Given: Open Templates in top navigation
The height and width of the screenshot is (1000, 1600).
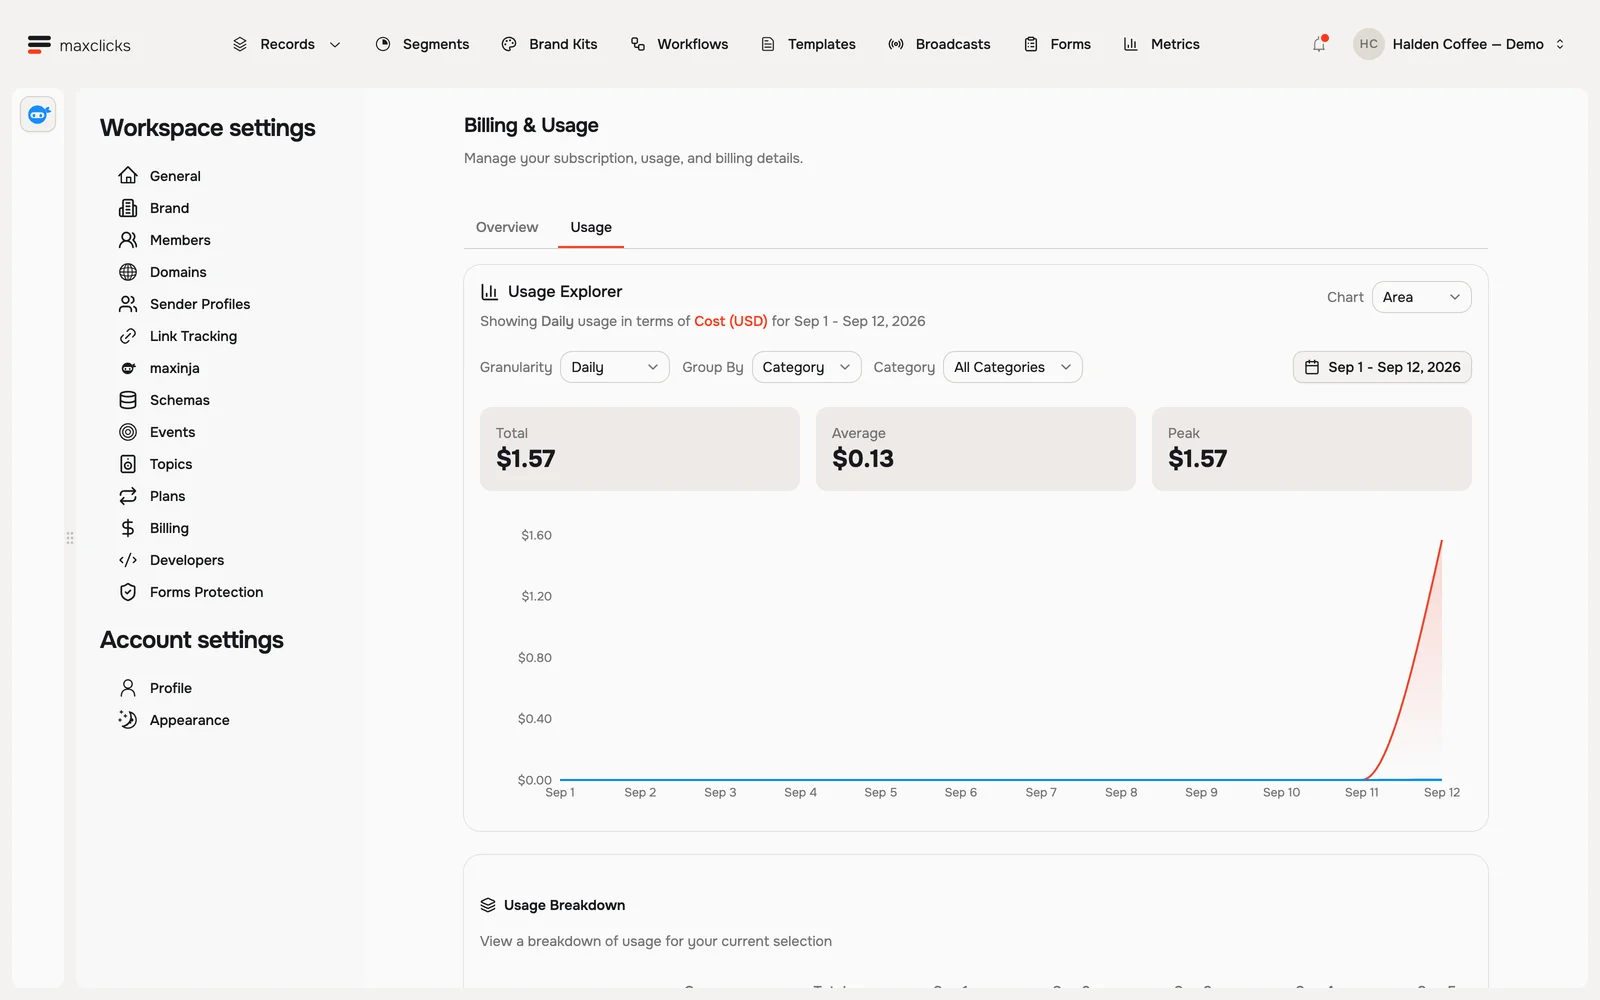Looking at the screenshot, I should pyautogui.click(x=809, y=44).
